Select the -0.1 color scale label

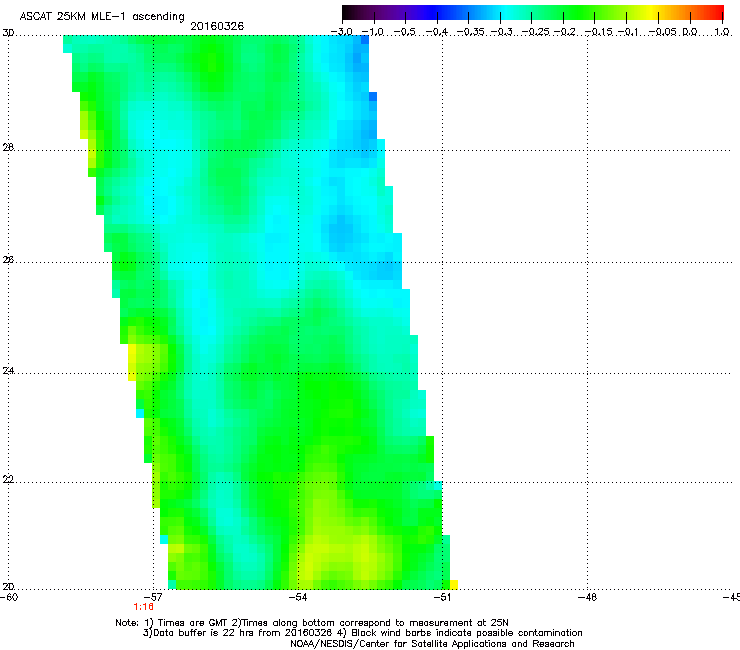629,32
